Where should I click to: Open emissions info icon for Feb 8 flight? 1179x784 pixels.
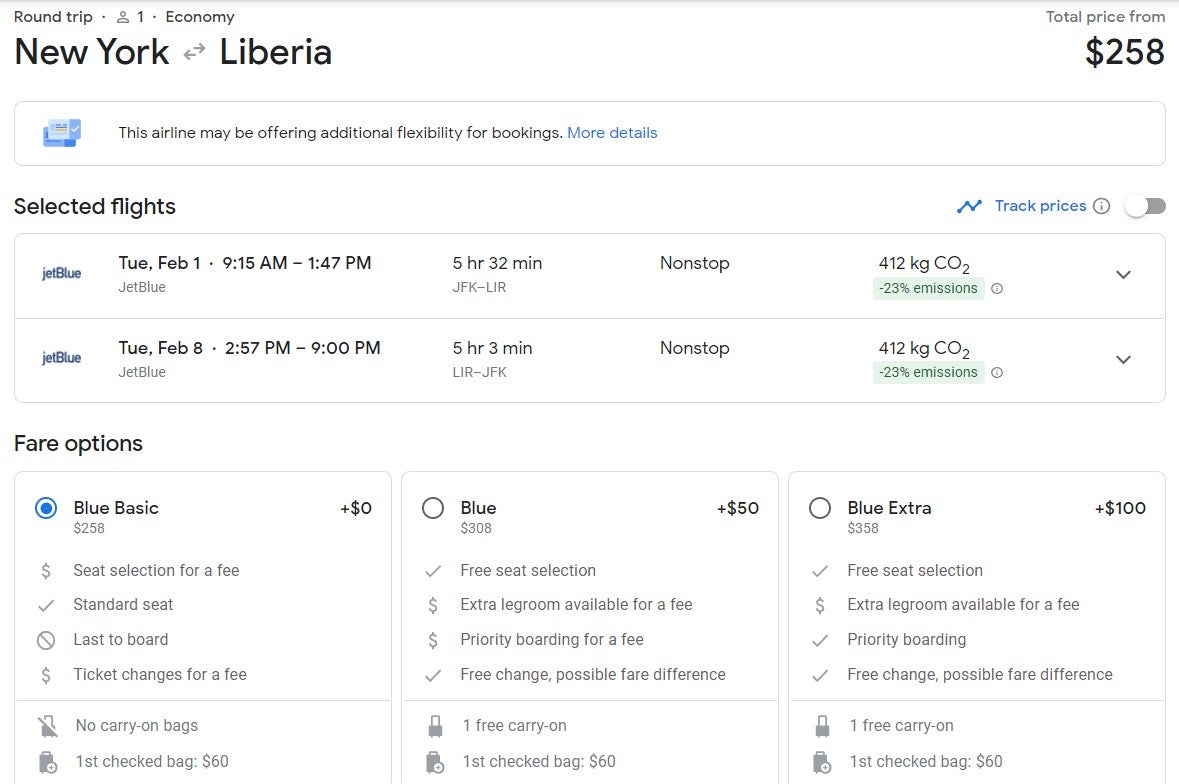coord(997,373)
